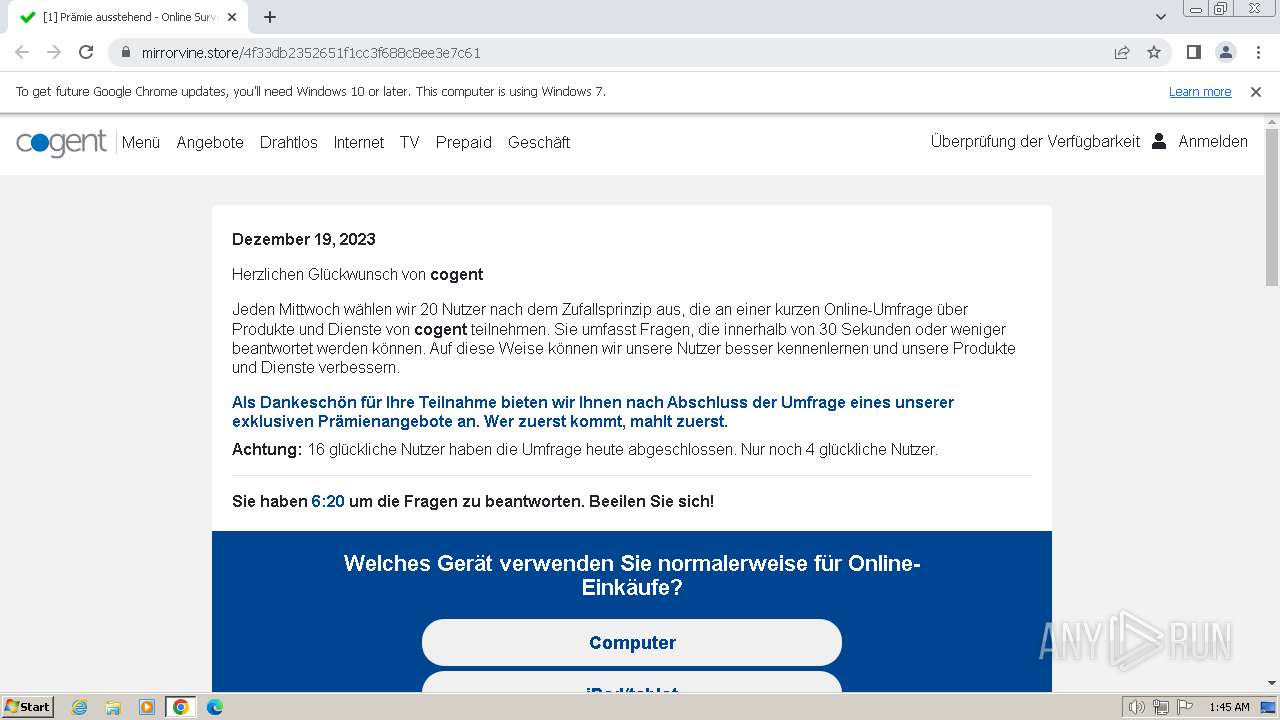Select the Prämie ausstehend browser tab

(x=127, y=17)
